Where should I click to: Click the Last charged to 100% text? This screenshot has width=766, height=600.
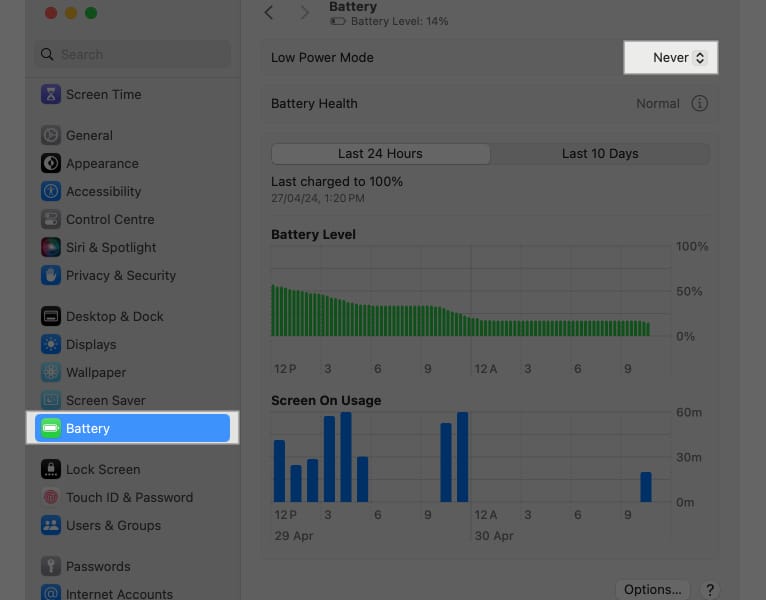click(337, 181)
